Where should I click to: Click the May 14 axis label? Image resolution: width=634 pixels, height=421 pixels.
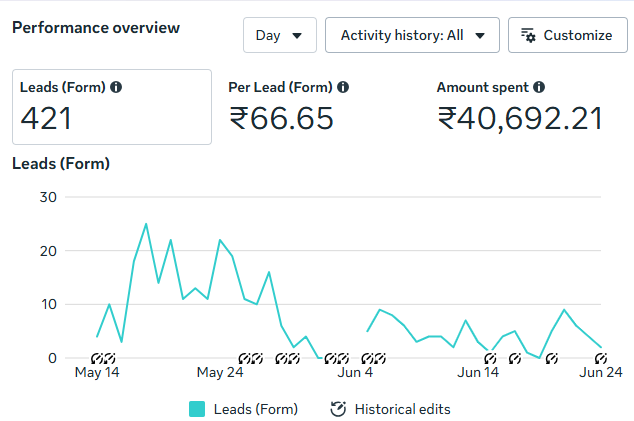point(97,372)
